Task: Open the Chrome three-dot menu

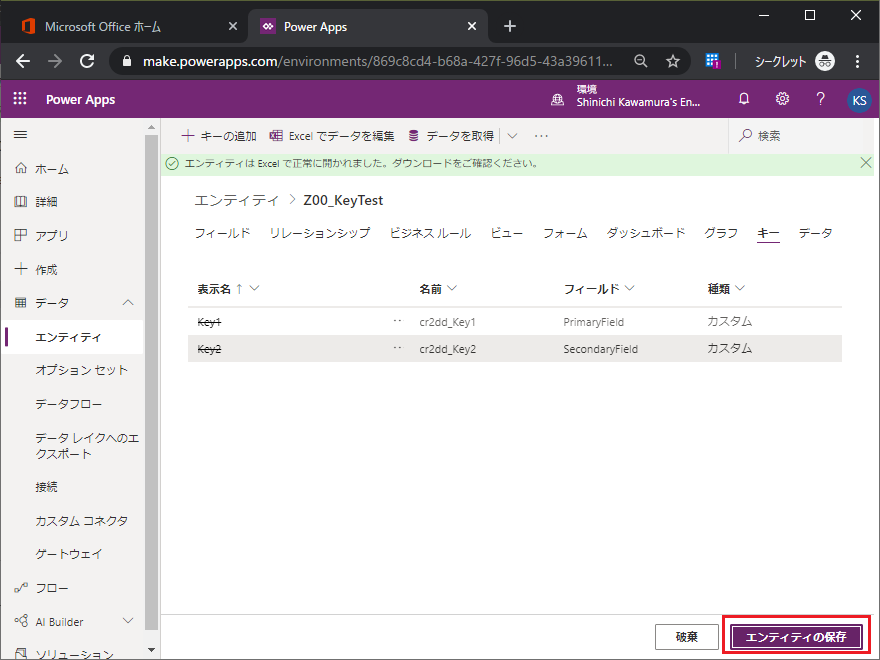Action: pyautogui.click(x=857, y=61)
